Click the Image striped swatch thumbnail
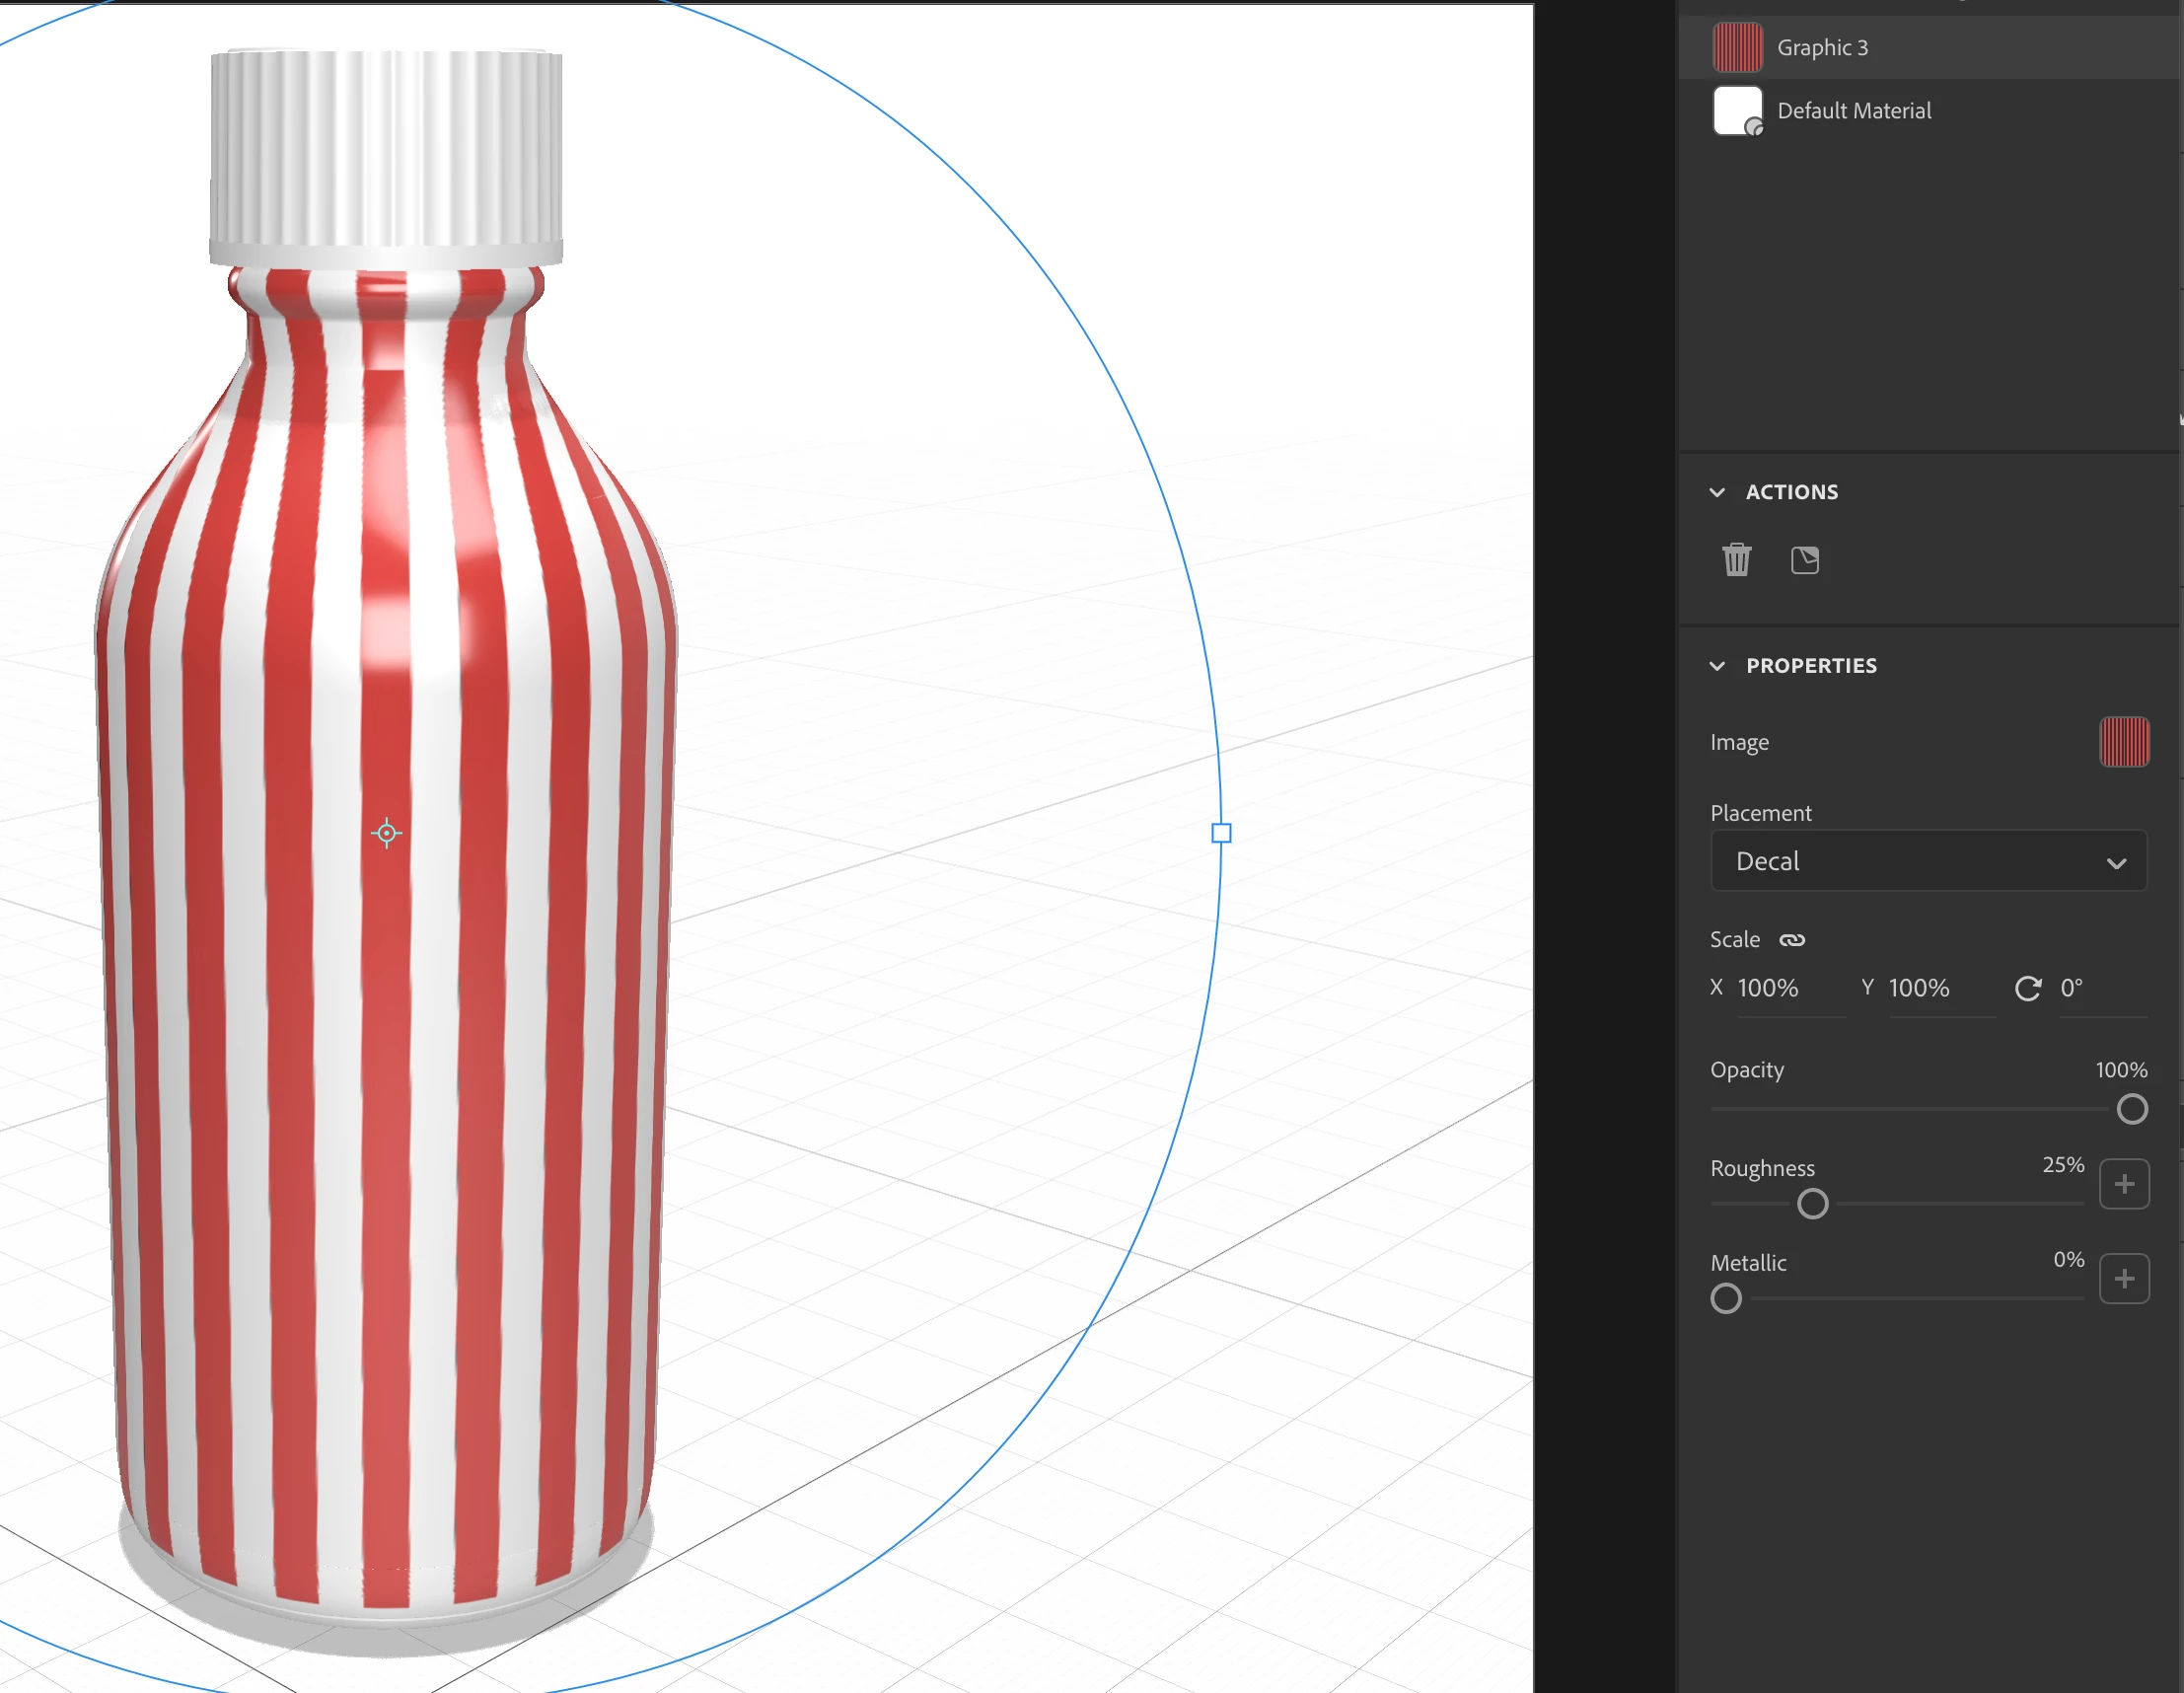The width and height of the screenshot is (2184, 1693). (2124, 742)
